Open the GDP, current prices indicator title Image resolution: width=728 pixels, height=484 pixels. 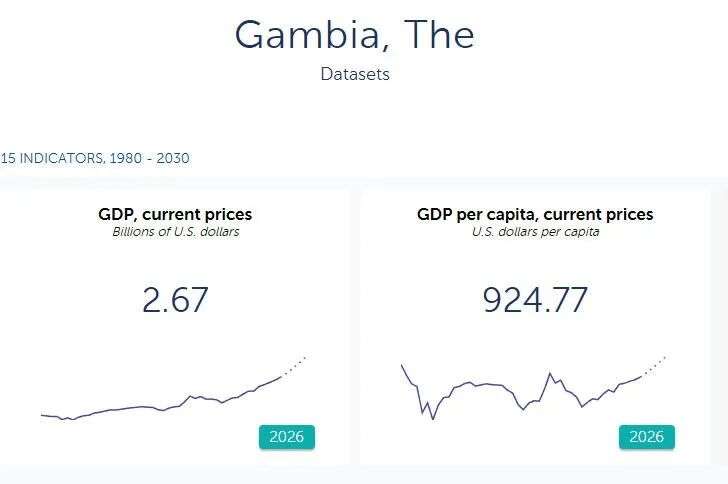[x=175, y=214]
